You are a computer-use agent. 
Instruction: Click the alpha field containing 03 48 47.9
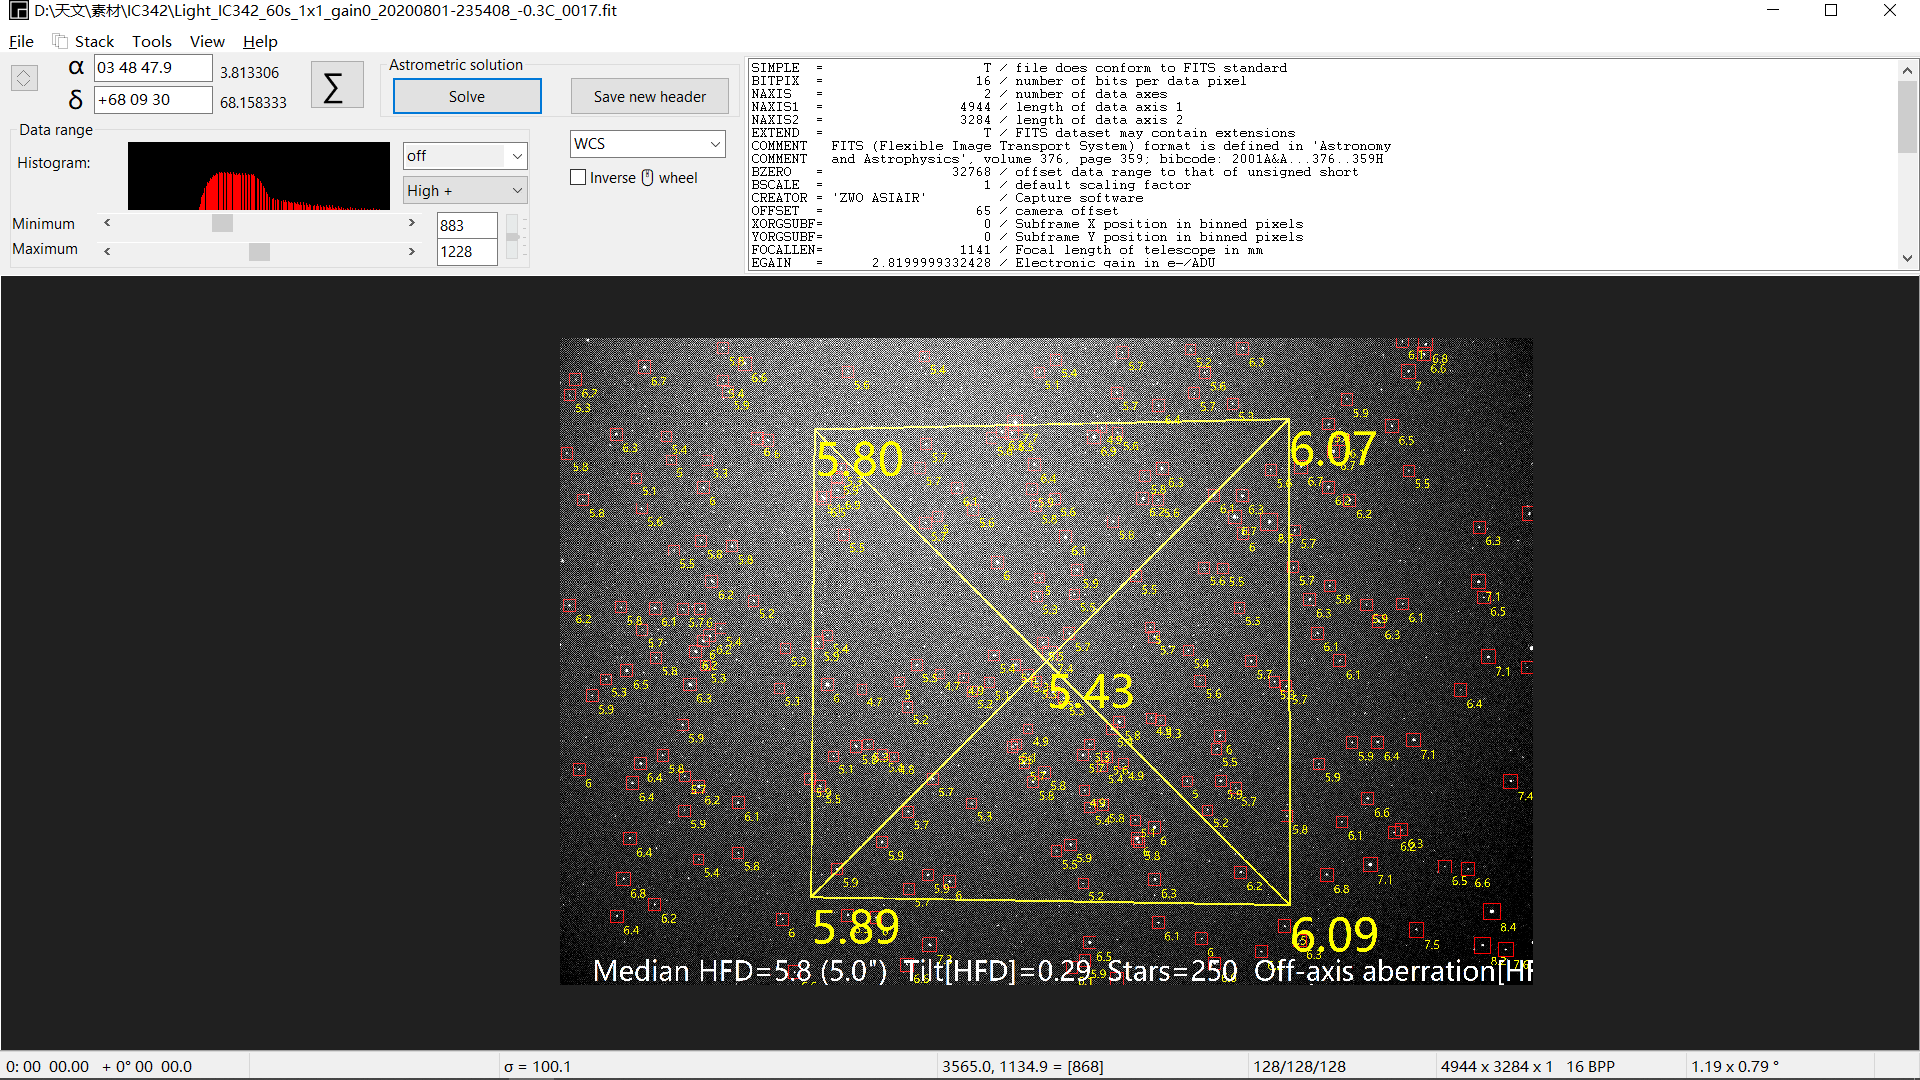[x=153, y=68]
